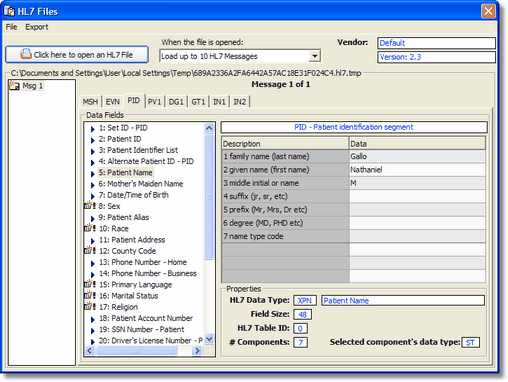
Task: Click the Patient Name data type description field
Action: (403, 301)
